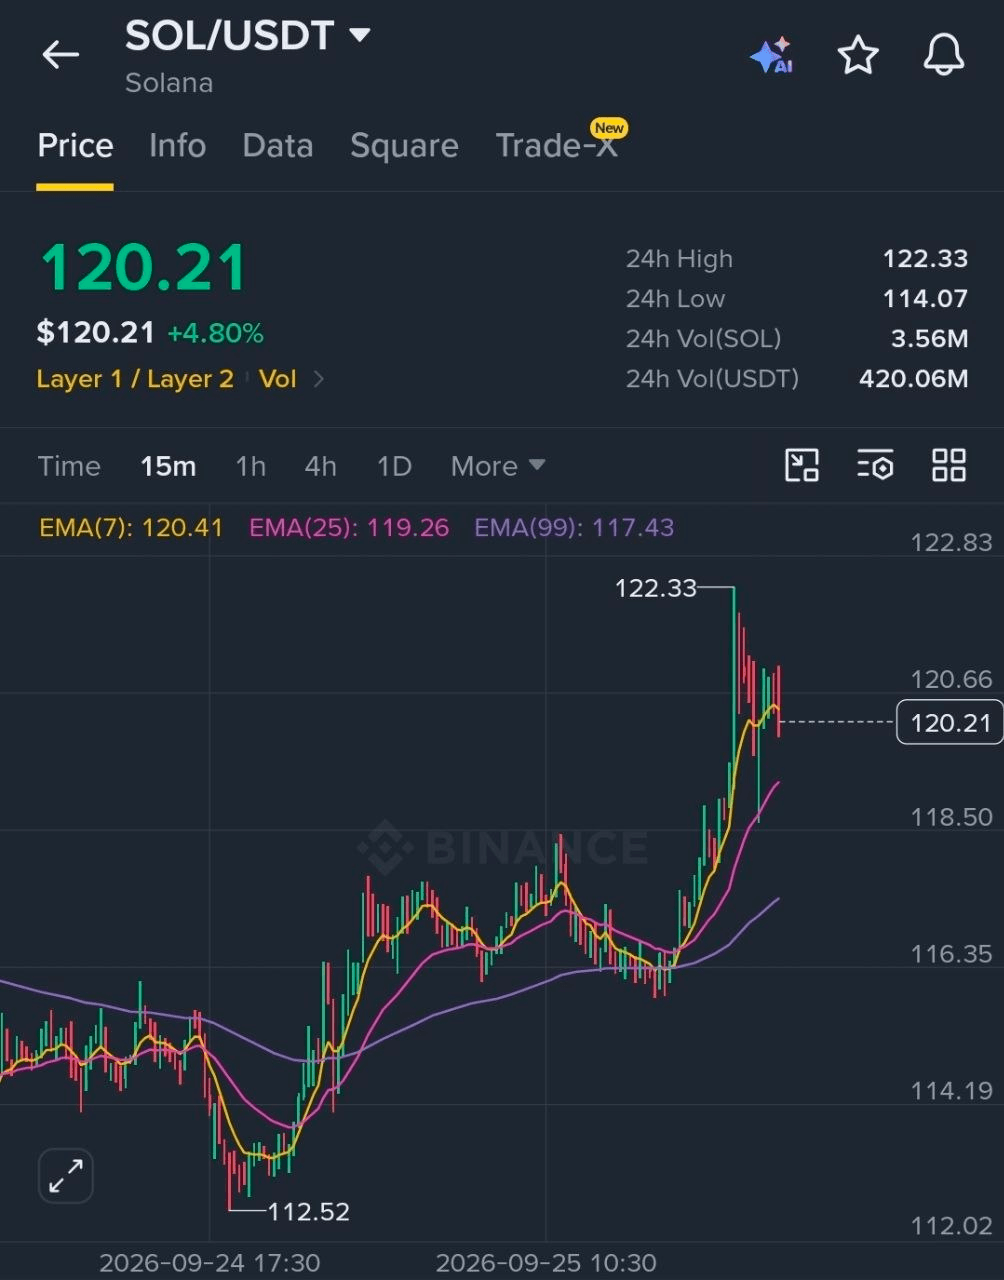1004x1280 pixels.
Task: Click the 122.83 price axis label
Action: coord(951,543)
